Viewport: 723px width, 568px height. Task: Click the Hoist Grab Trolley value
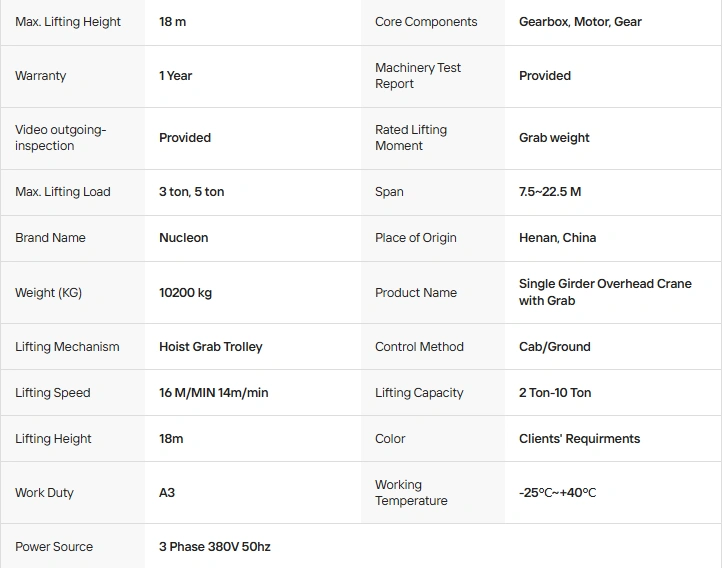tap(211, 347)
